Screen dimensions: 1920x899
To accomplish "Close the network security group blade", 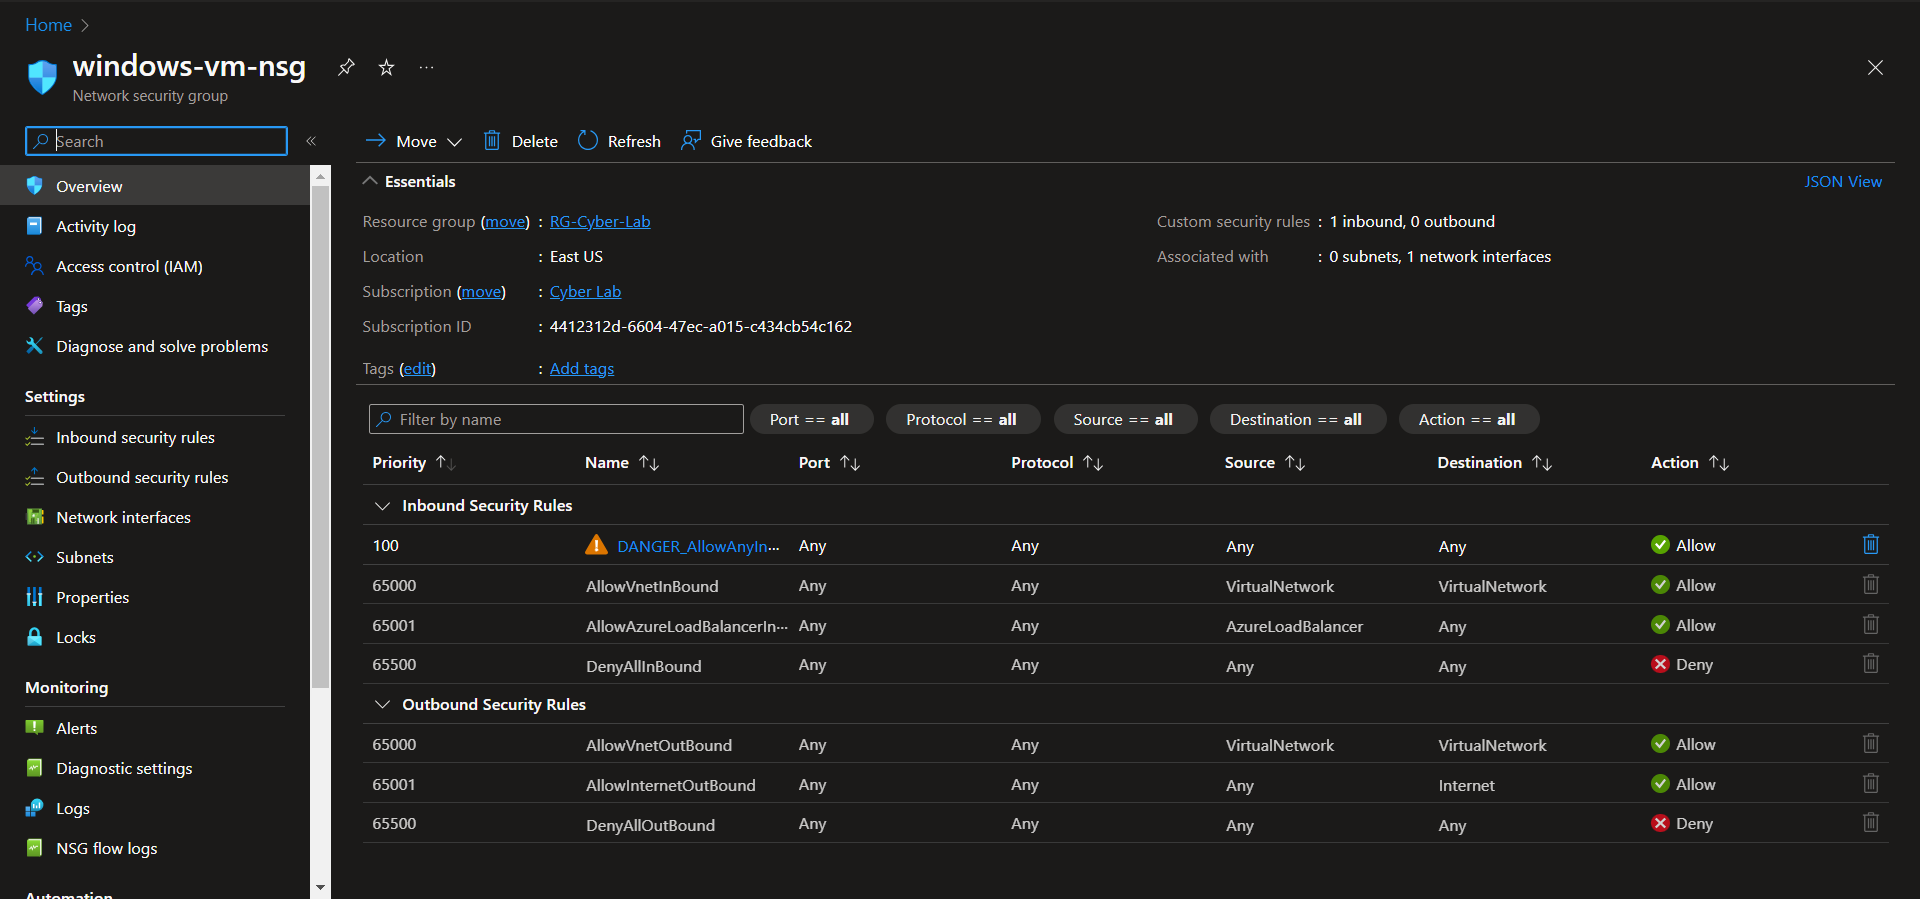I will click(1875, 67).
